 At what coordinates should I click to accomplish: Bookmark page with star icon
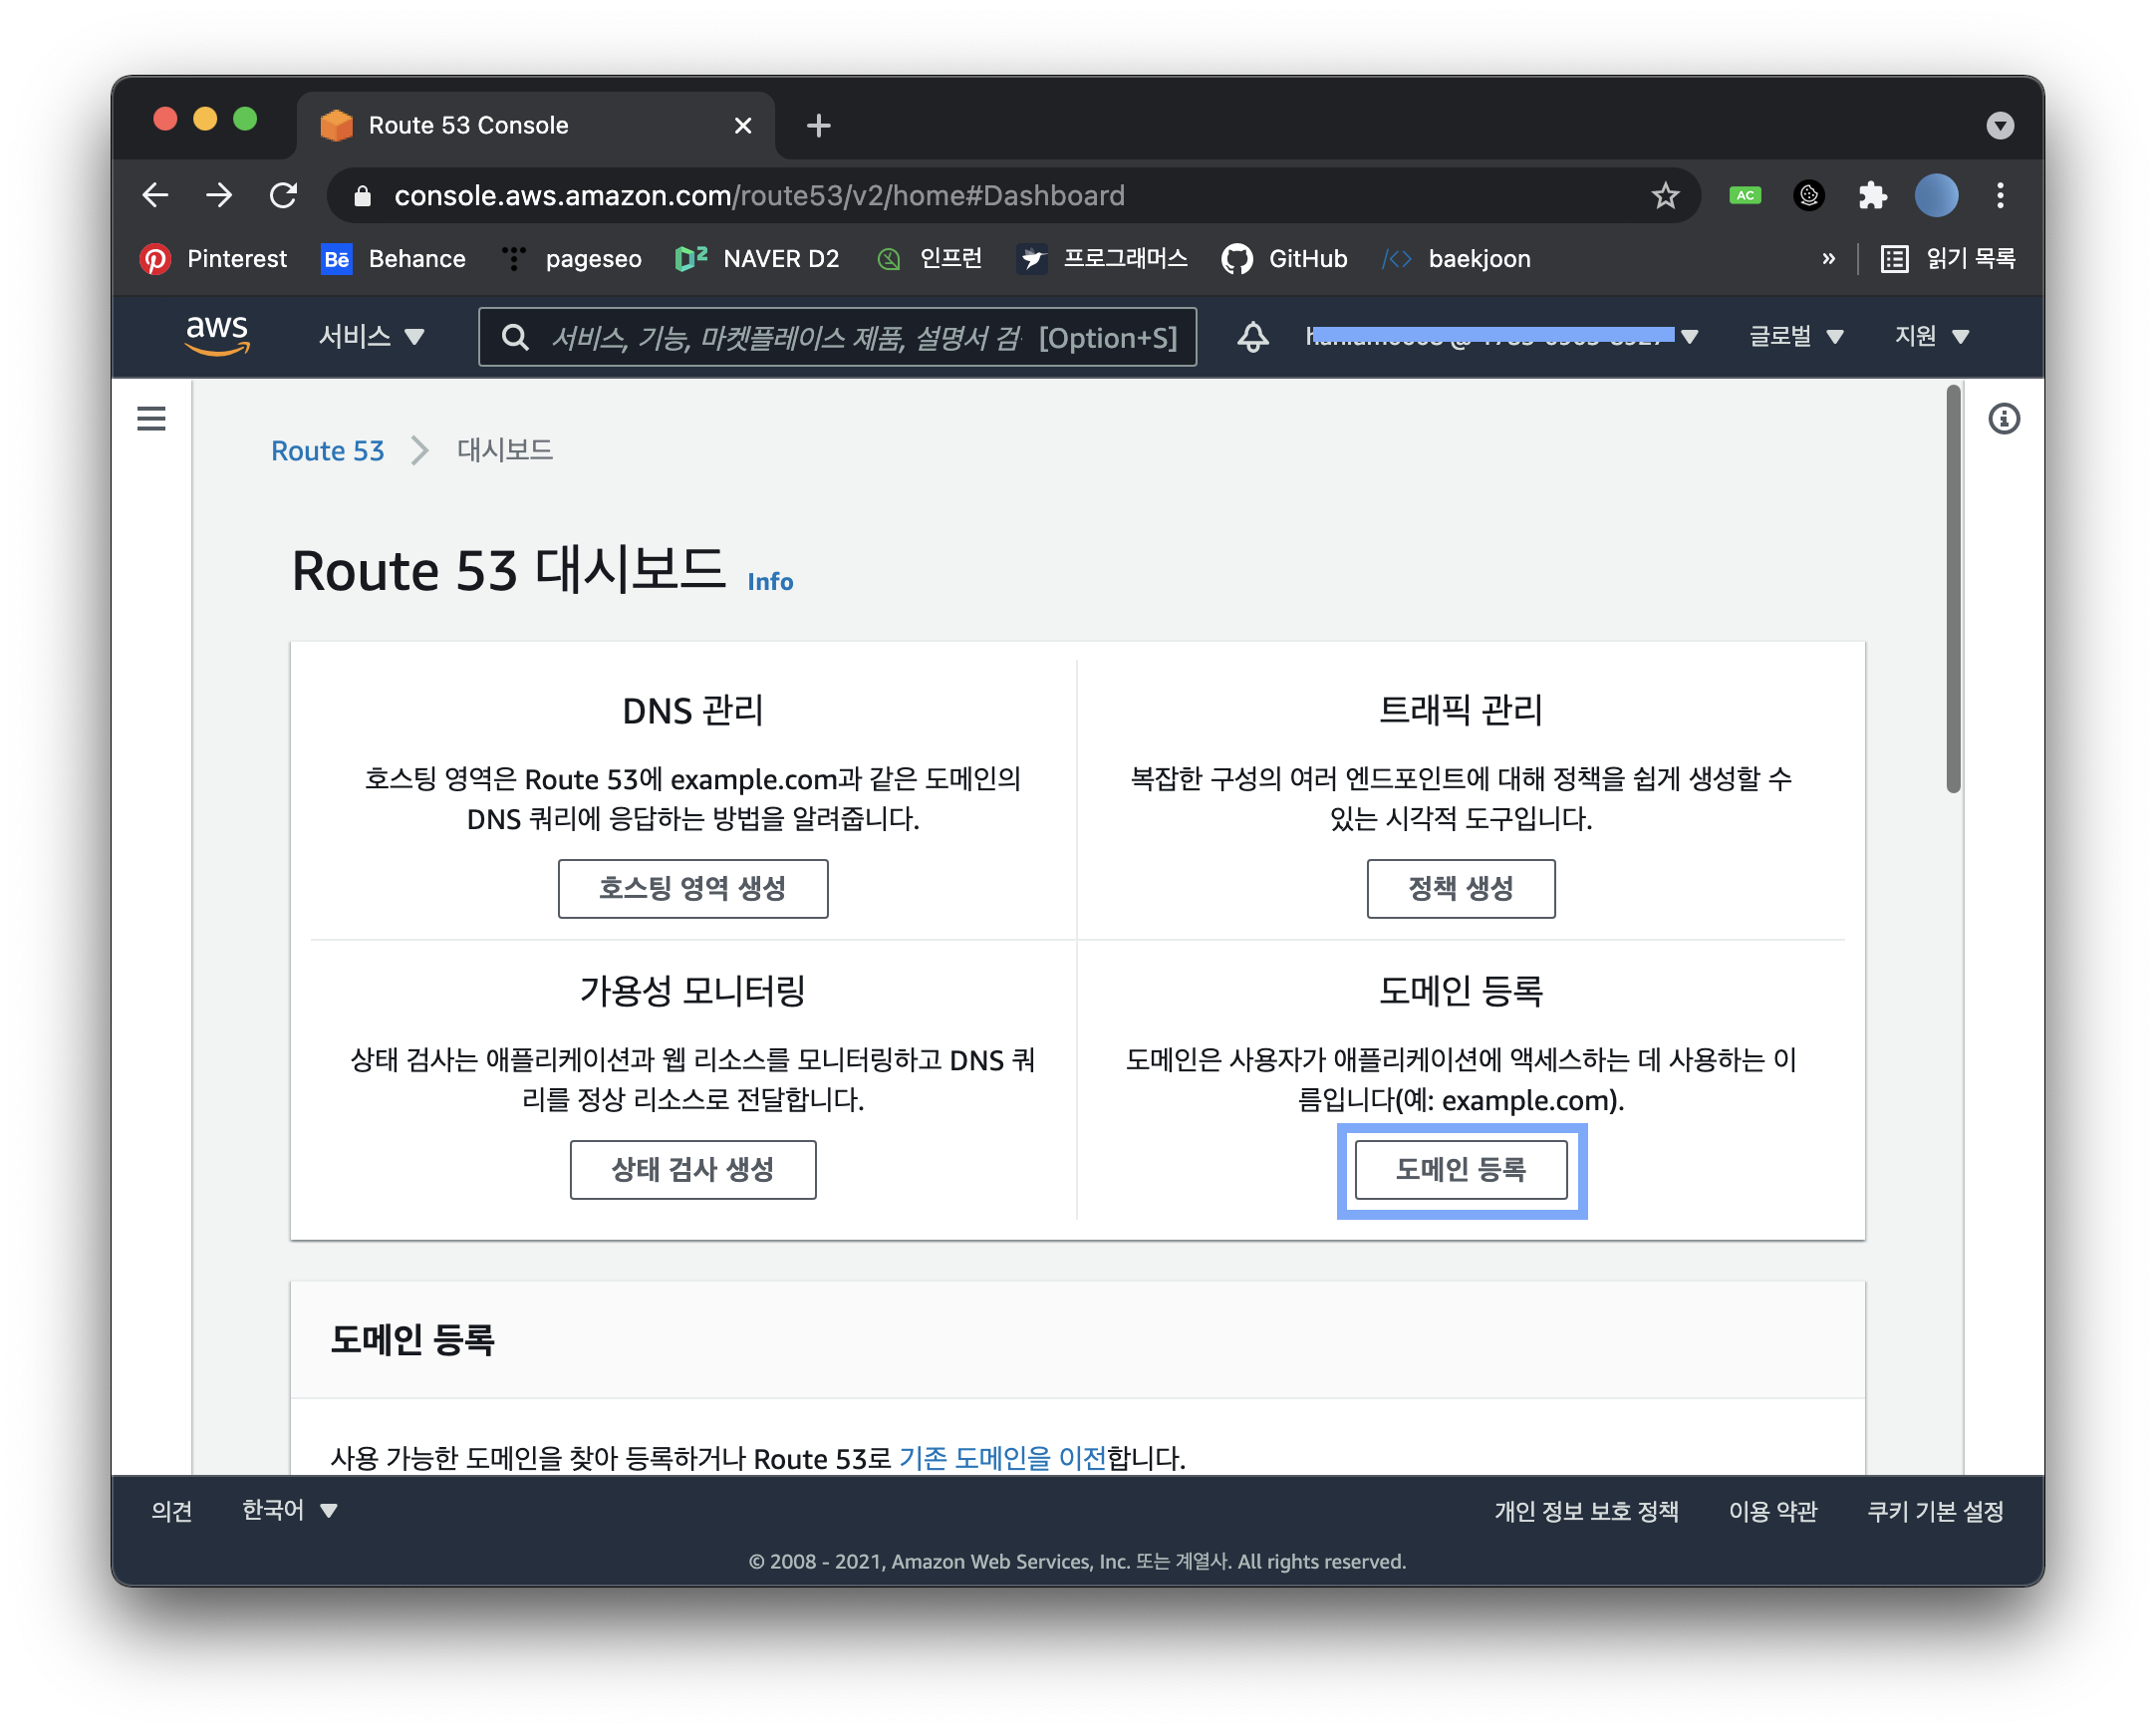click(1664, 195)
